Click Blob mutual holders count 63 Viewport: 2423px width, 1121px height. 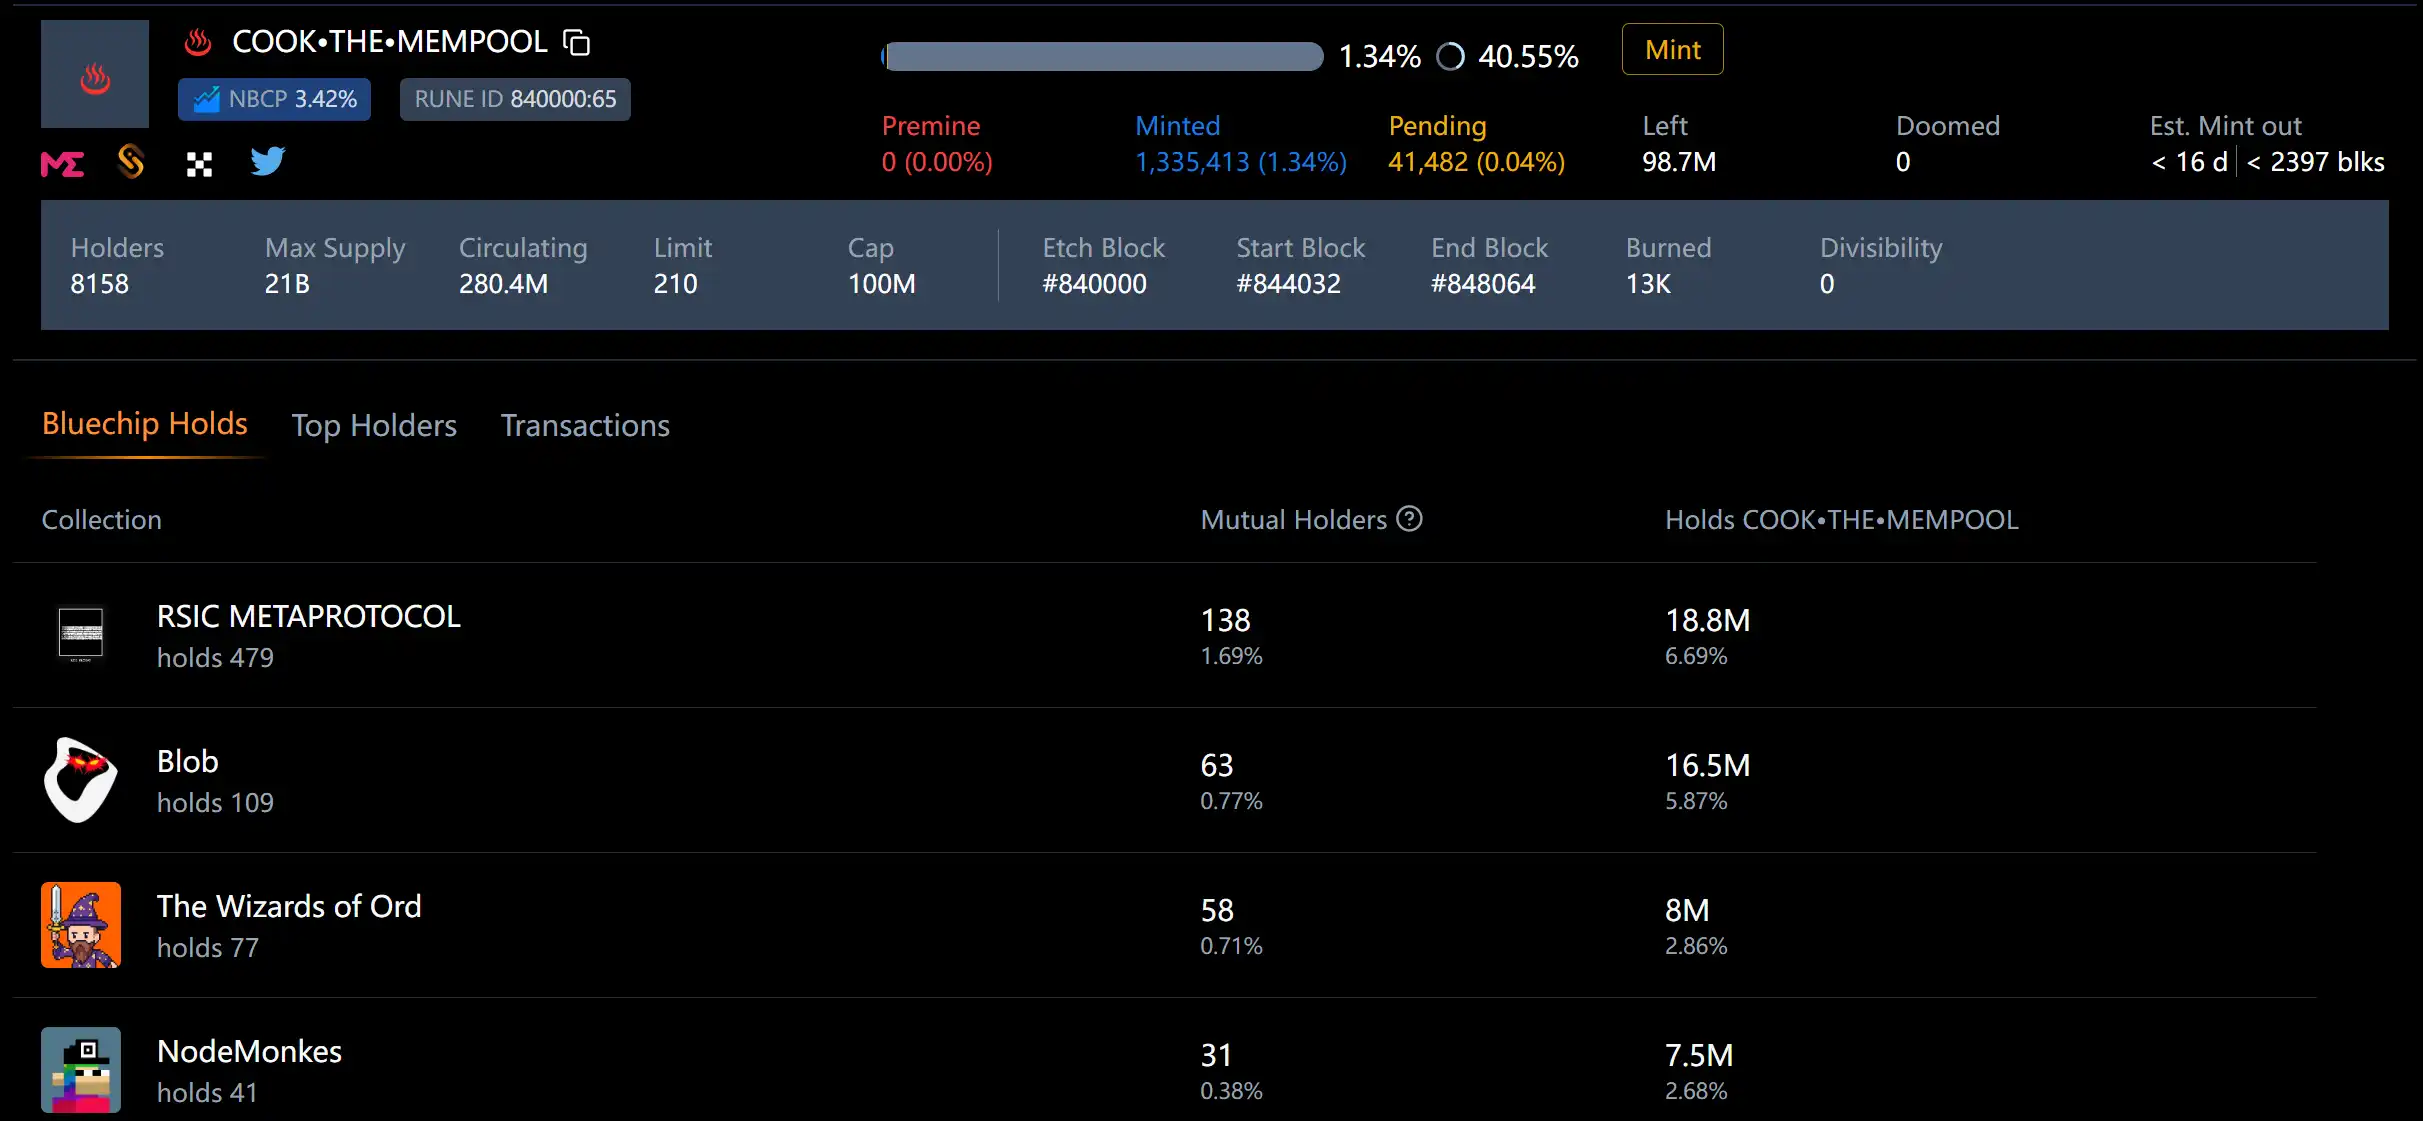pos(1217,765)
